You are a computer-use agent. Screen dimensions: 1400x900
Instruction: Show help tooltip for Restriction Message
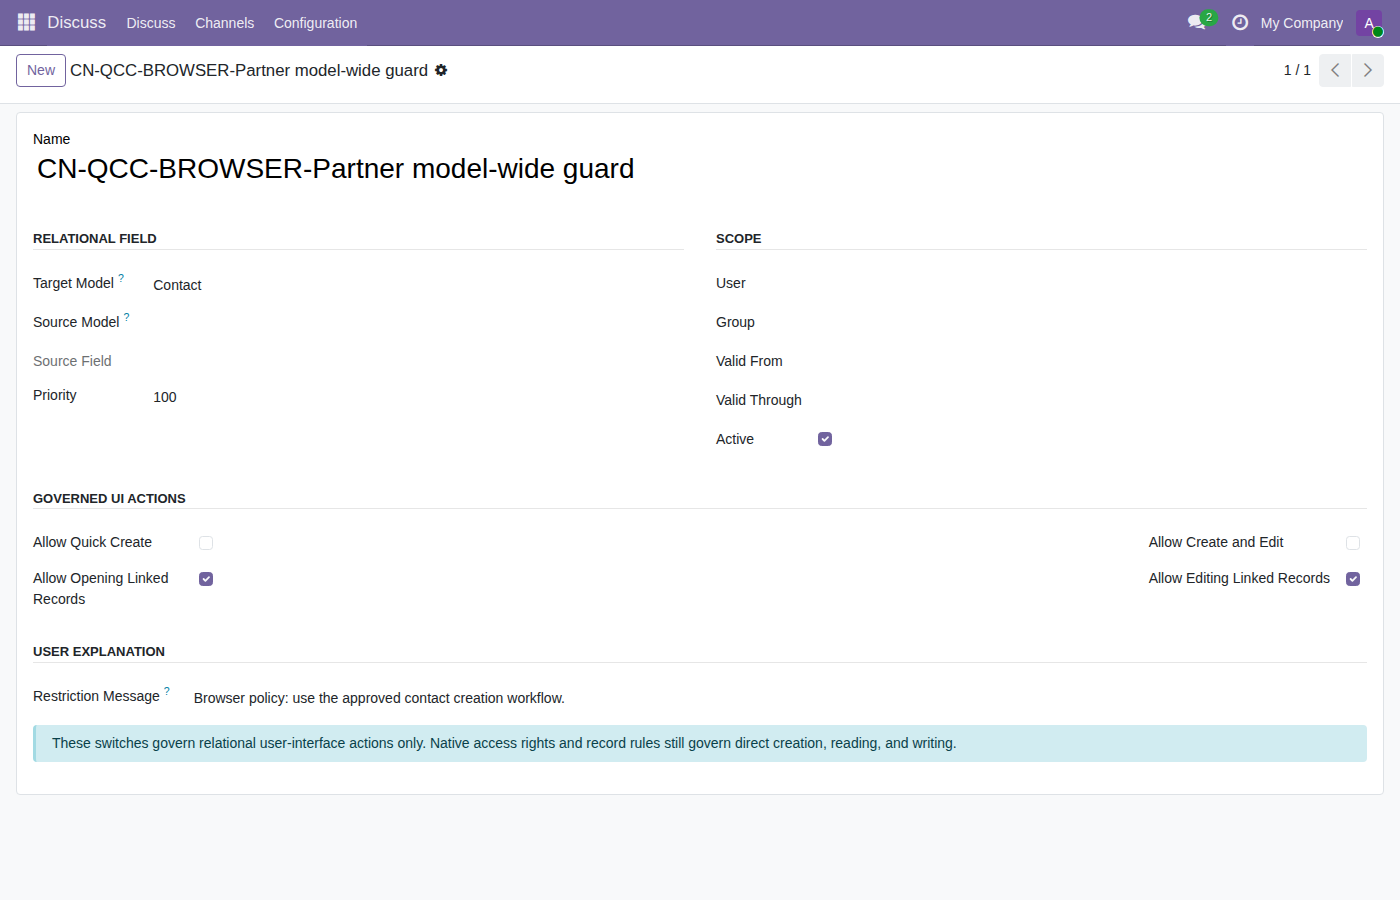click(167, 691)
